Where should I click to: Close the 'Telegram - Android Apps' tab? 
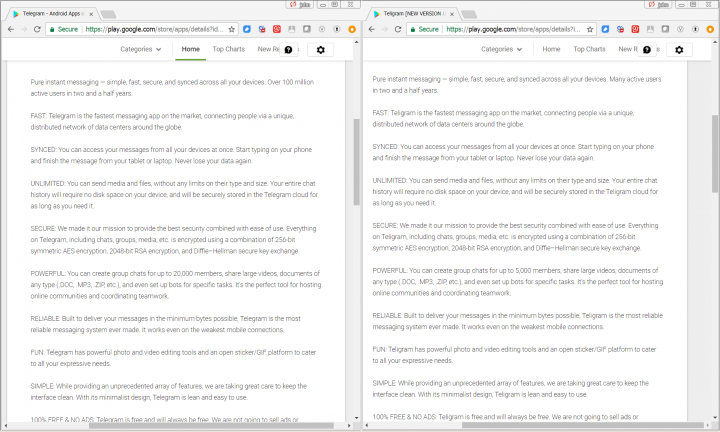[x=91, y=14]
